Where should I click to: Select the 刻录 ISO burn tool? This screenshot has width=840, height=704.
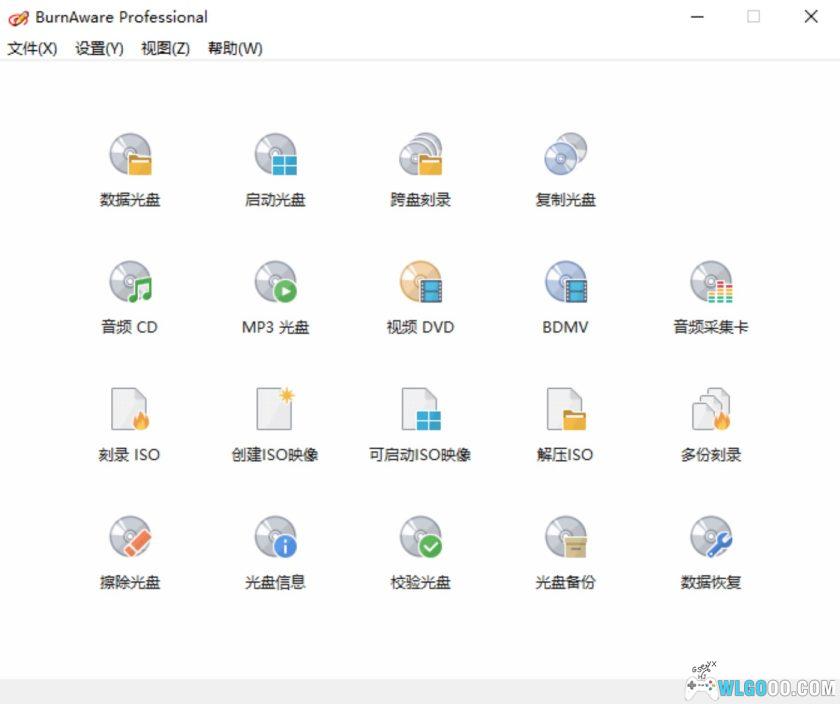click(x=130, y=423)
